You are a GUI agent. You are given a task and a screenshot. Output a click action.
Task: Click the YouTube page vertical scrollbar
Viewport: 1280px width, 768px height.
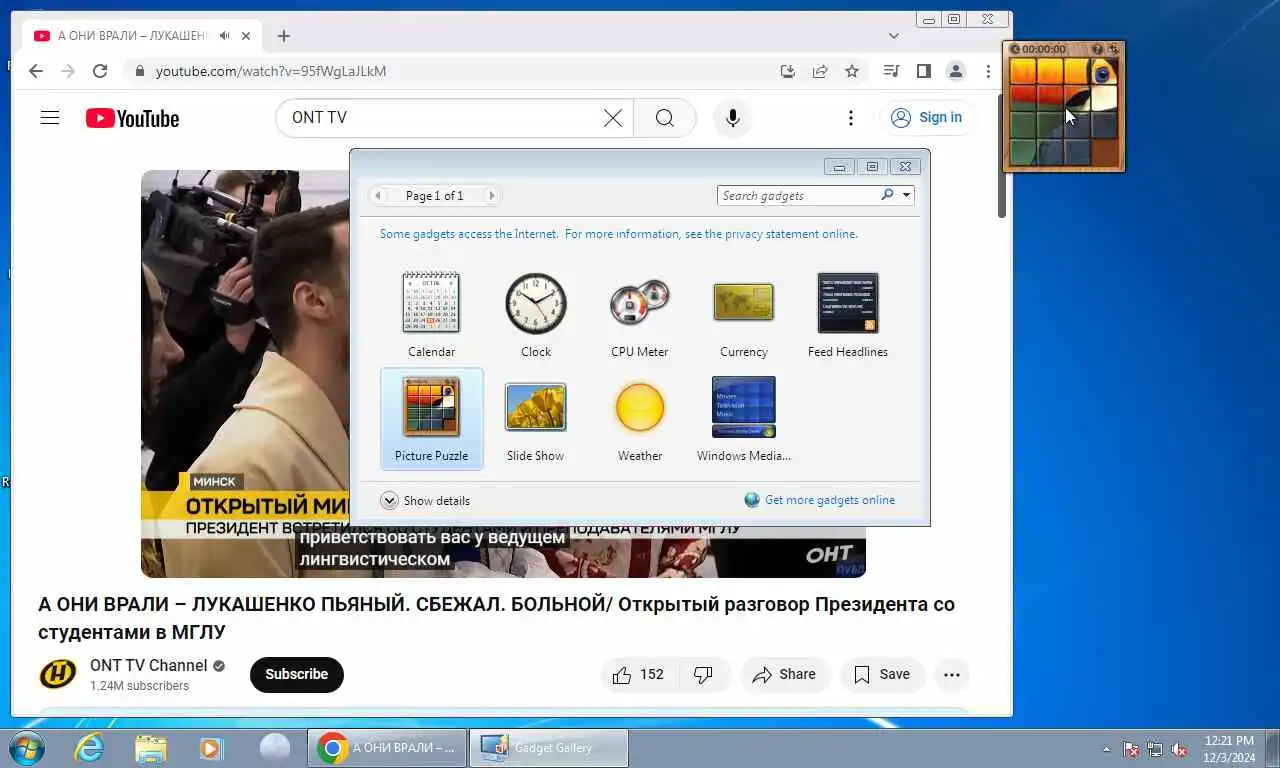[x=1001, y=155]
